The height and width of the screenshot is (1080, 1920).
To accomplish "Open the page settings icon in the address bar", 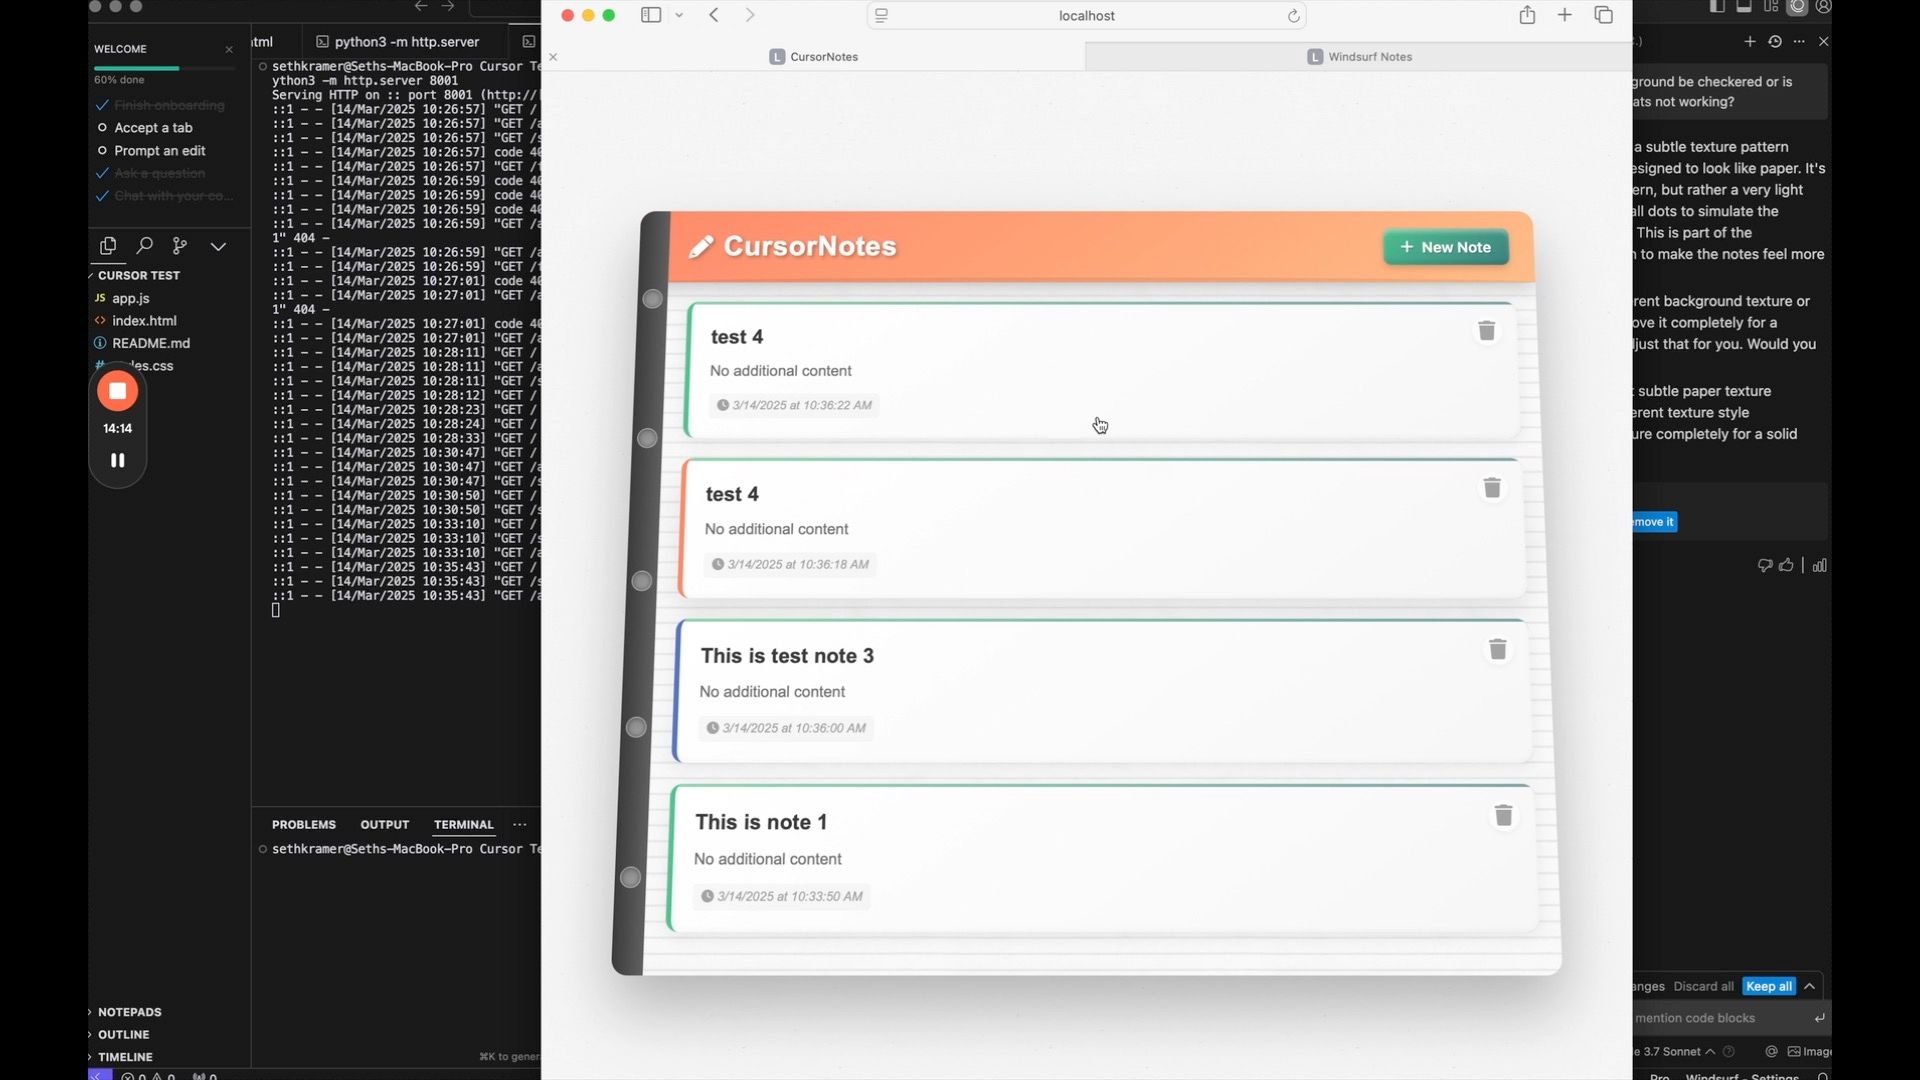I will tap(881, 16).
